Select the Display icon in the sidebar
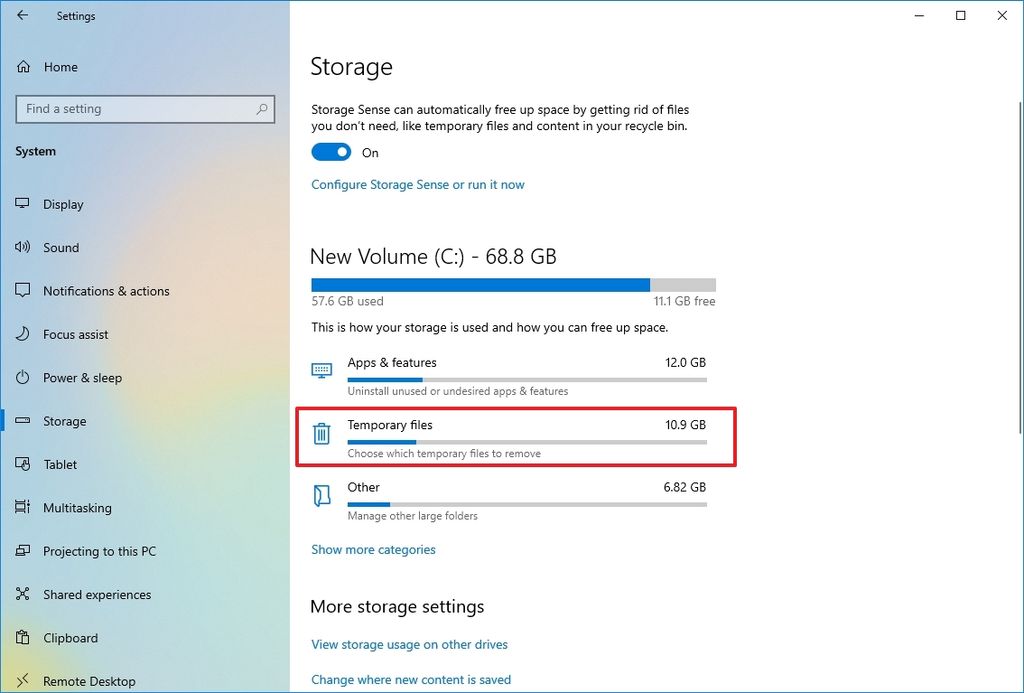Image resolution: width=1024 pixels, height=693 pixels. (x=22, y=204)
